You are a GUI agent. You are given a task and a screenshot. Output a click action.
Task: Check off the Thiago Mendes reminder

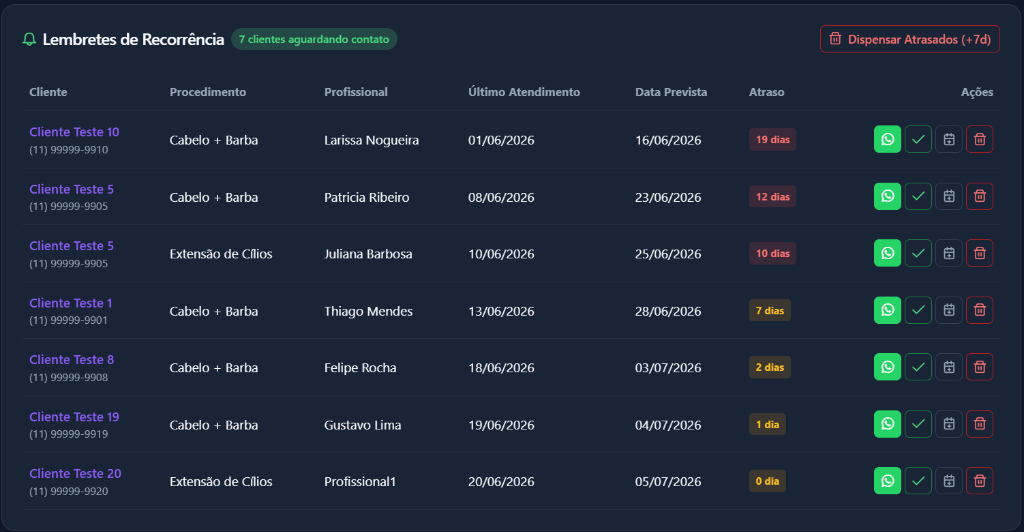(918, 310)
